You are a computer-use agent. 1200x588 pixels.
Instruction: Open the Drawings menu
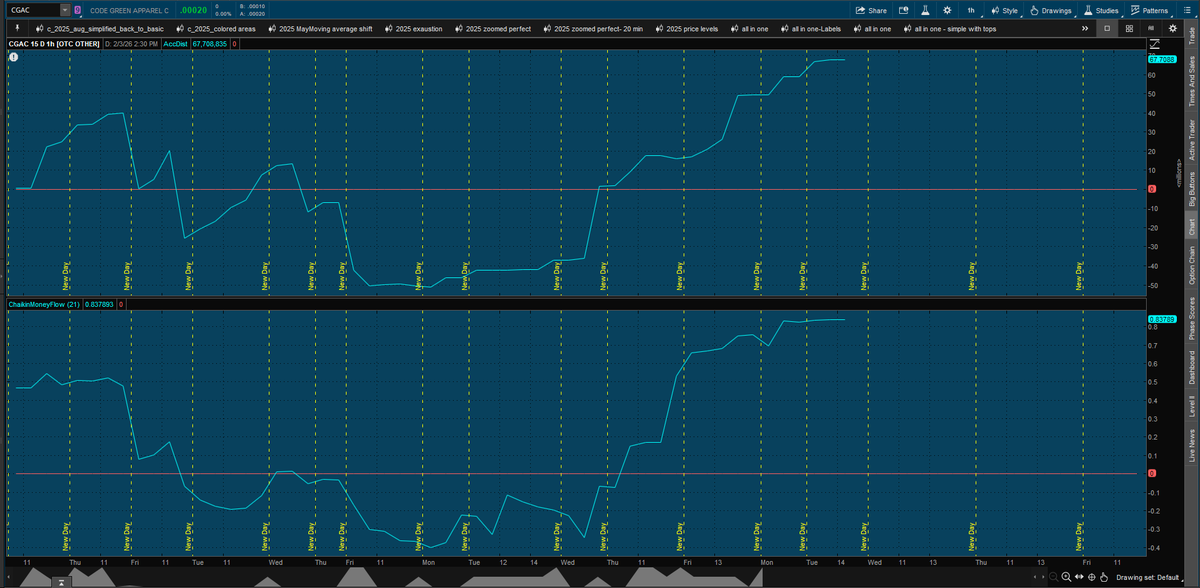(x=1051, y=10)
